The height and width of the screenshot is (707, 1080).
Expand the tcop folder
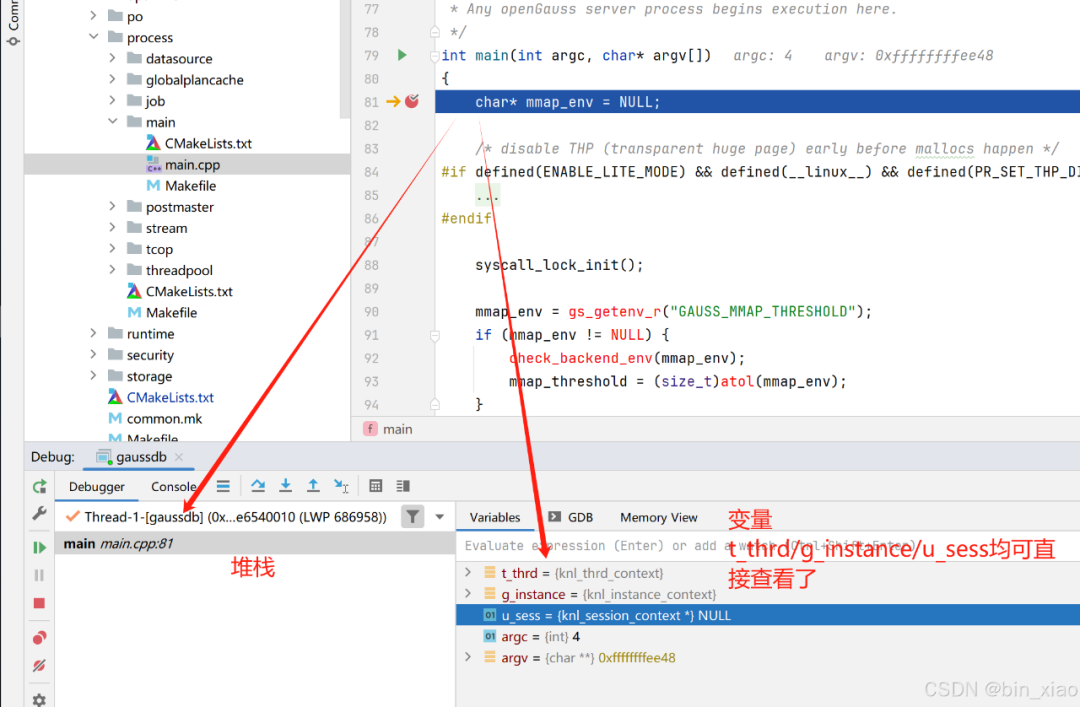113,249
